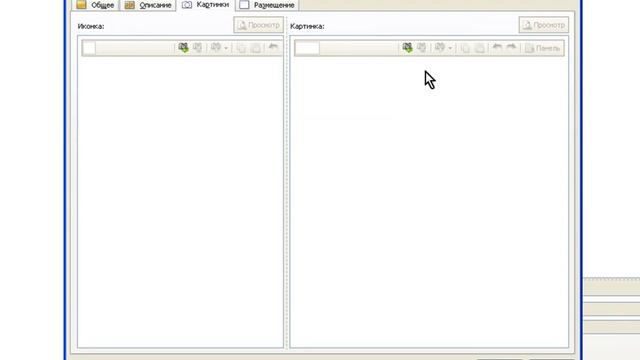Click the copy icon in the Картинка toolbar
This screenshot has width=640, height=360.
point(465,48)
